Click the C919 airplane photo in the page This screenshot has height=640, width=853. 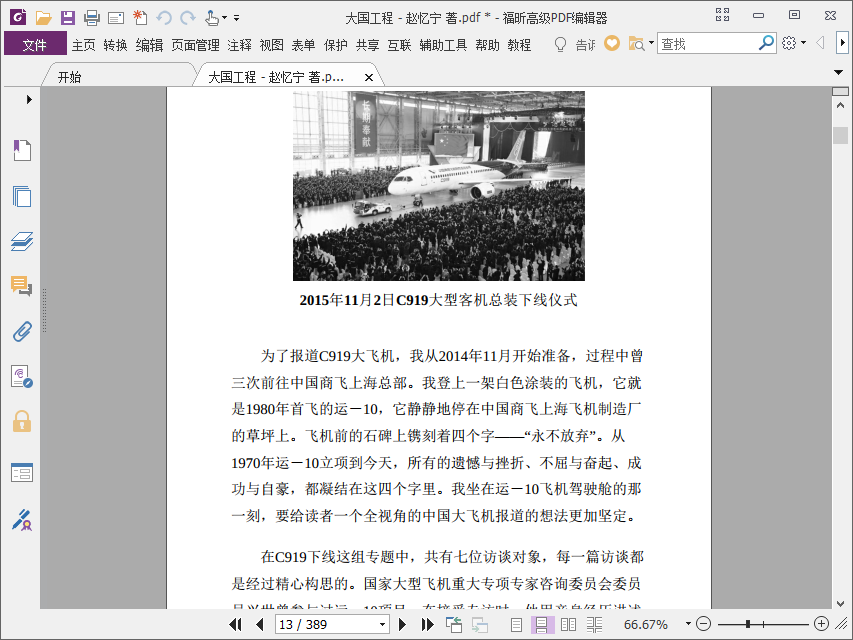coord(439,186)
